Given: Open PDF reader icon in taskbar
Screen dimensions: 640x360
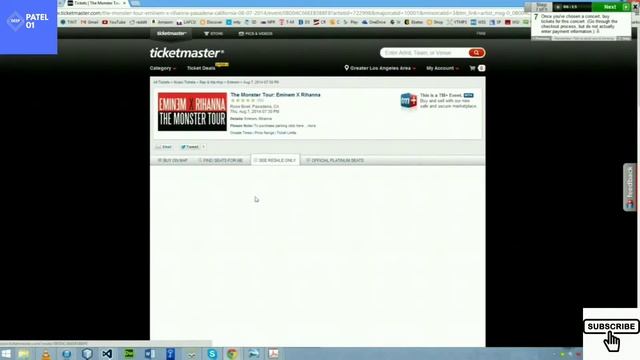Looking at the screenshot, I should click(x=273, y=354).
